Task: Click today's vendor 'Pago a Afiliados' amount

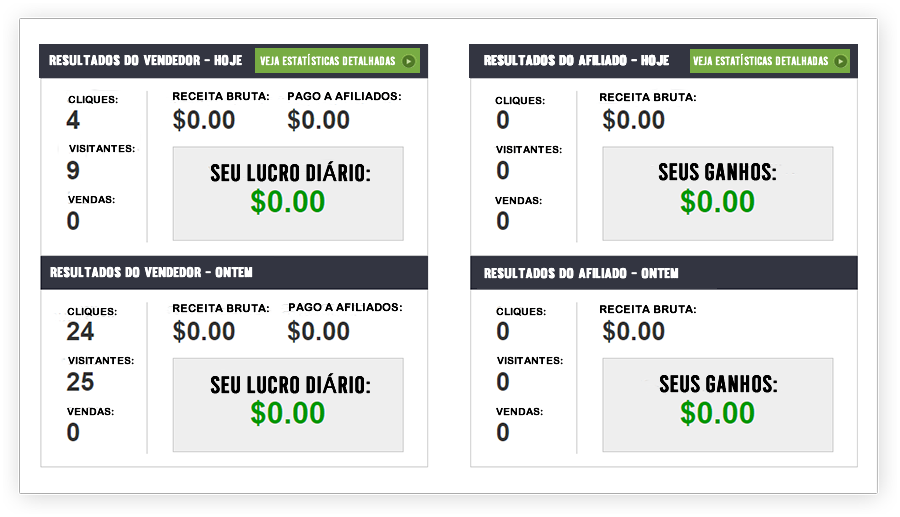Action: [318, 121]
